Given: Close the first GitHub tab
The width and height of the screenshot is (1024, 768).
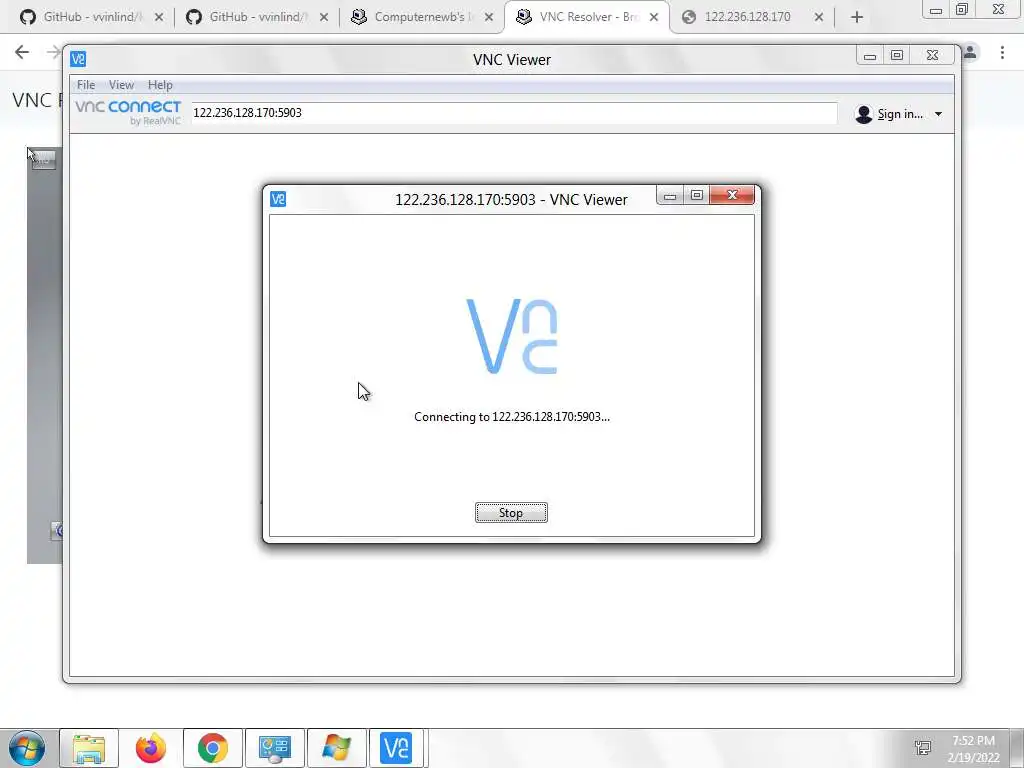Looking at the screenshot, I should pyautogui.click(x=159, y=18).
